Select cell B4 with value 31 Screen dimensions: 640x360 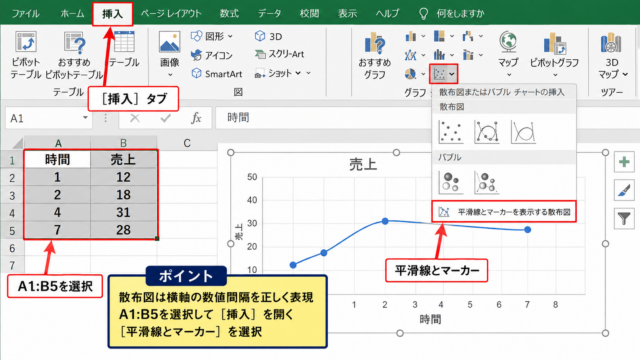[124, 212]
